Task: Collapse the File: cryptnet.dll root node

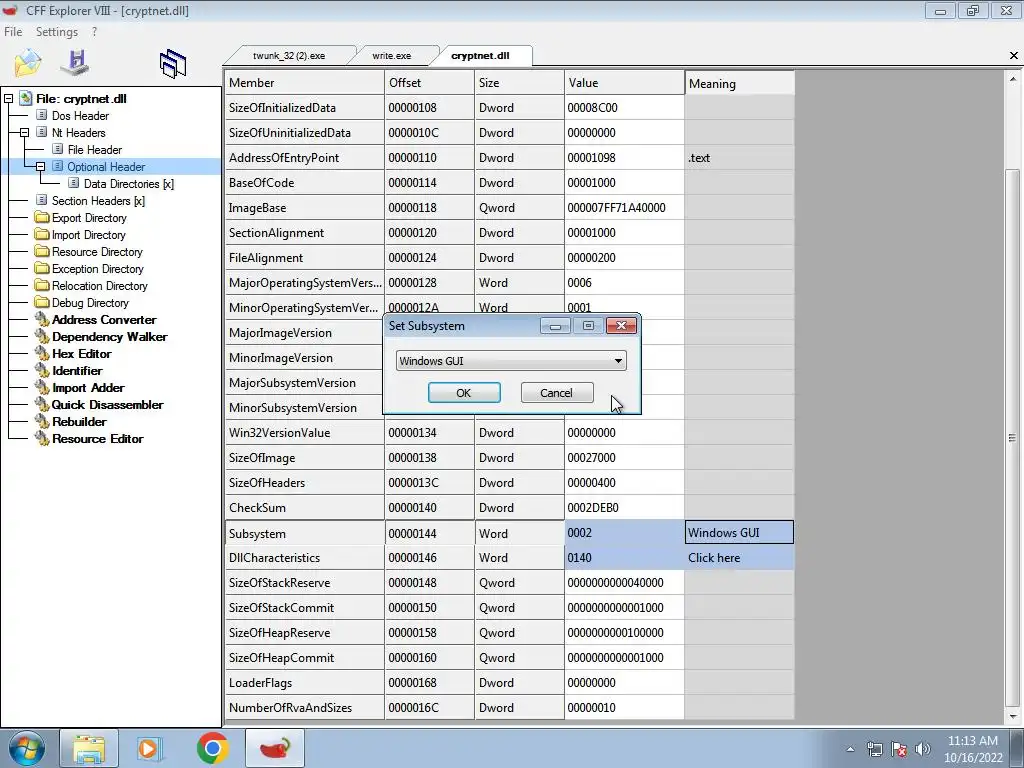Action: coord(8,99)
